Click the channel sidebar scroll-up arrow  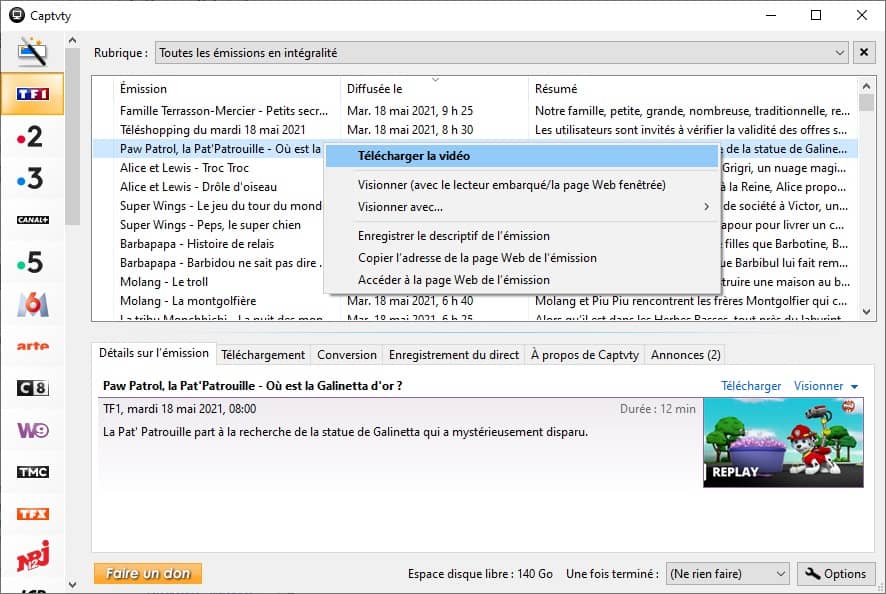tap(72, 40)
